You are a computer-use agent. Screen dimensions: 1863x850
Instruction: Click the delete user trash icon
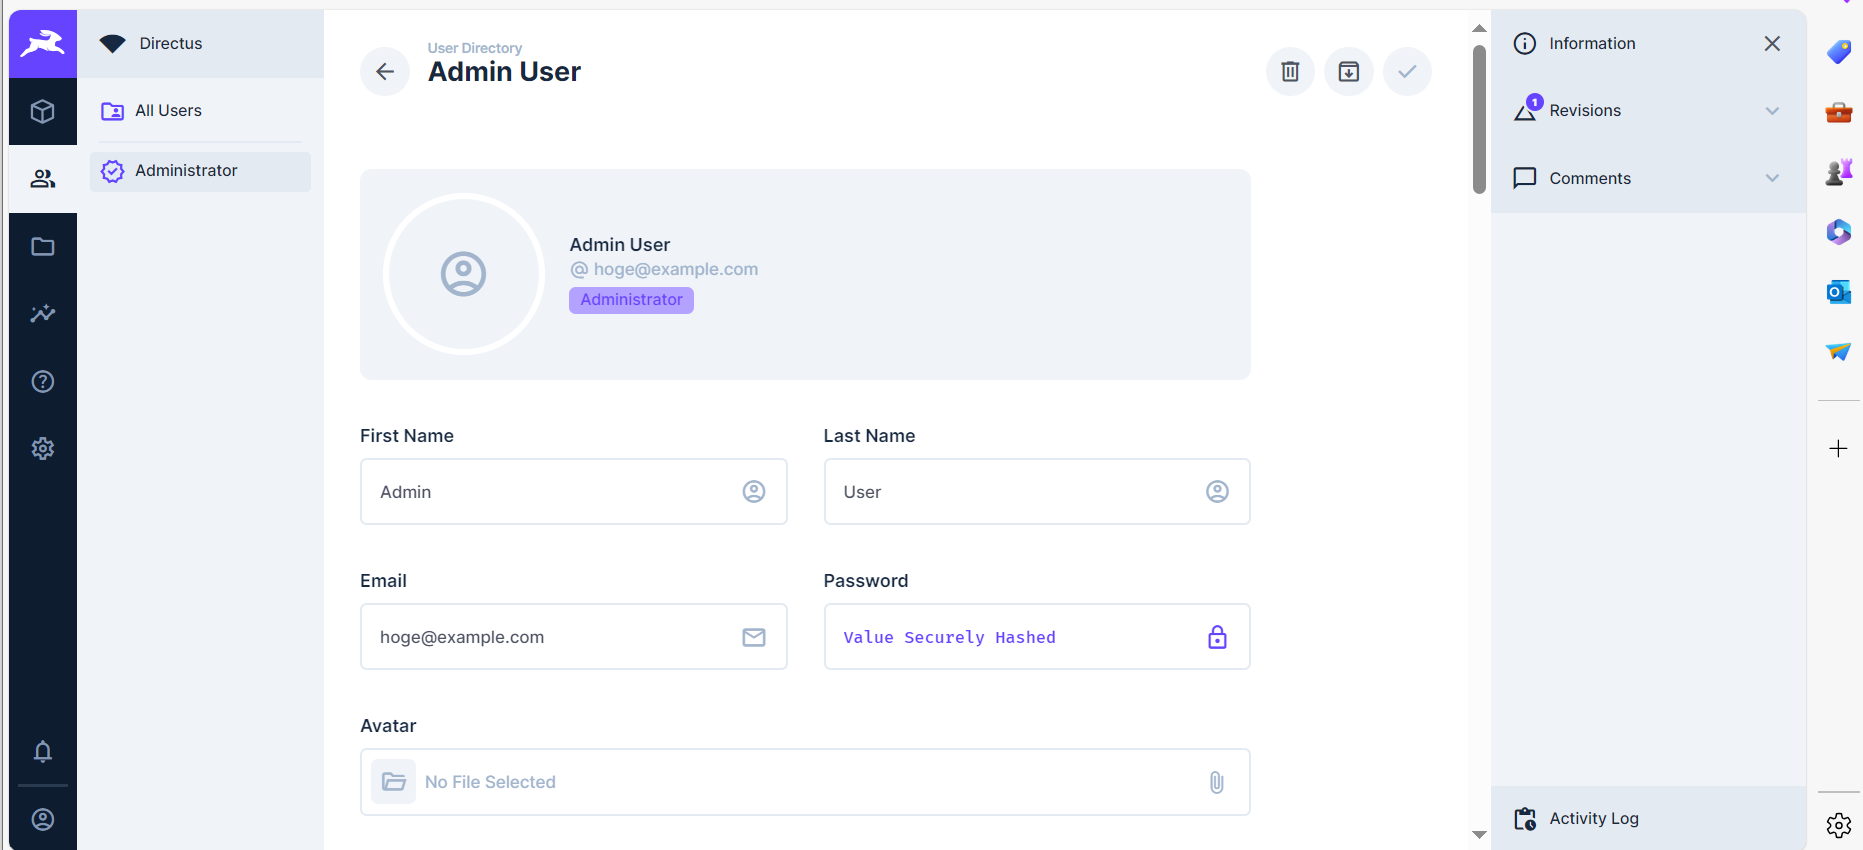click(x=1290, y=72)
